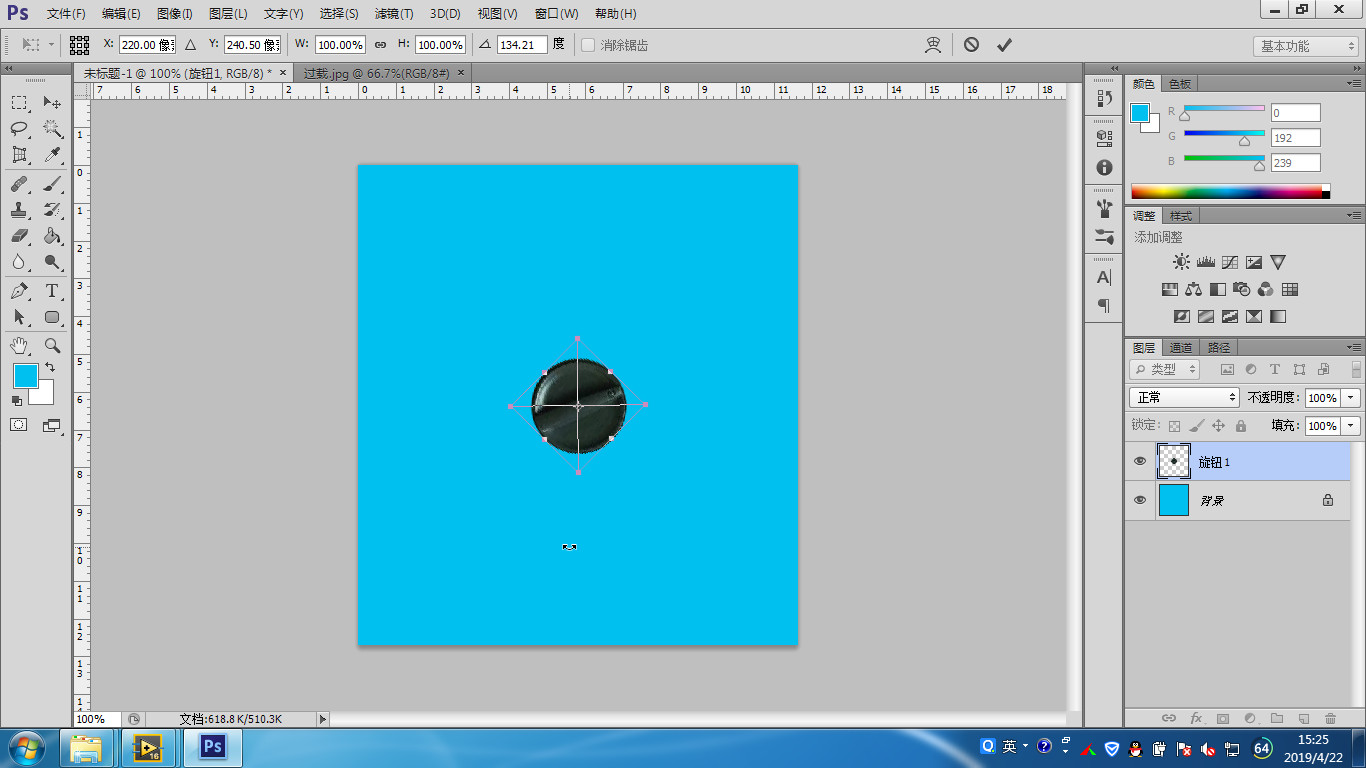This screenshot has width=1366, height=768.
Task: Select the Zoom tool
Action: 52,345
